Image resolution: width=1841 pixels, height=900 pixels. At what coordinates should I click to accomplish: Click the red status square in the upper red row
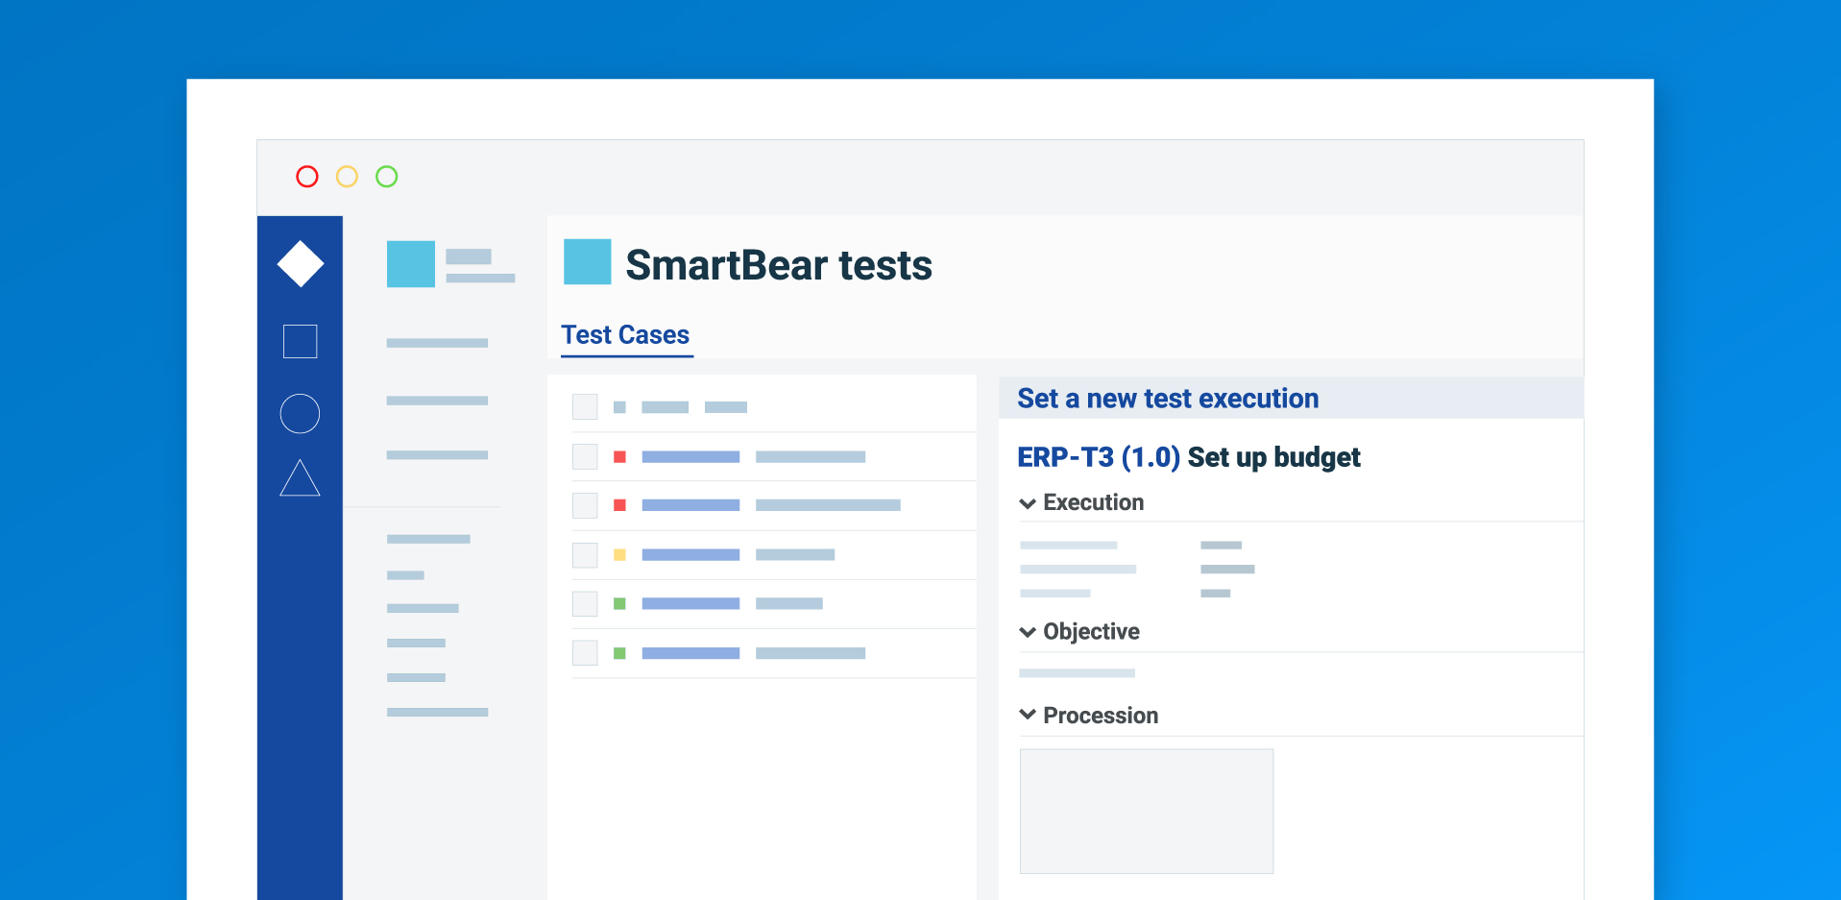[x=620, y=457]
